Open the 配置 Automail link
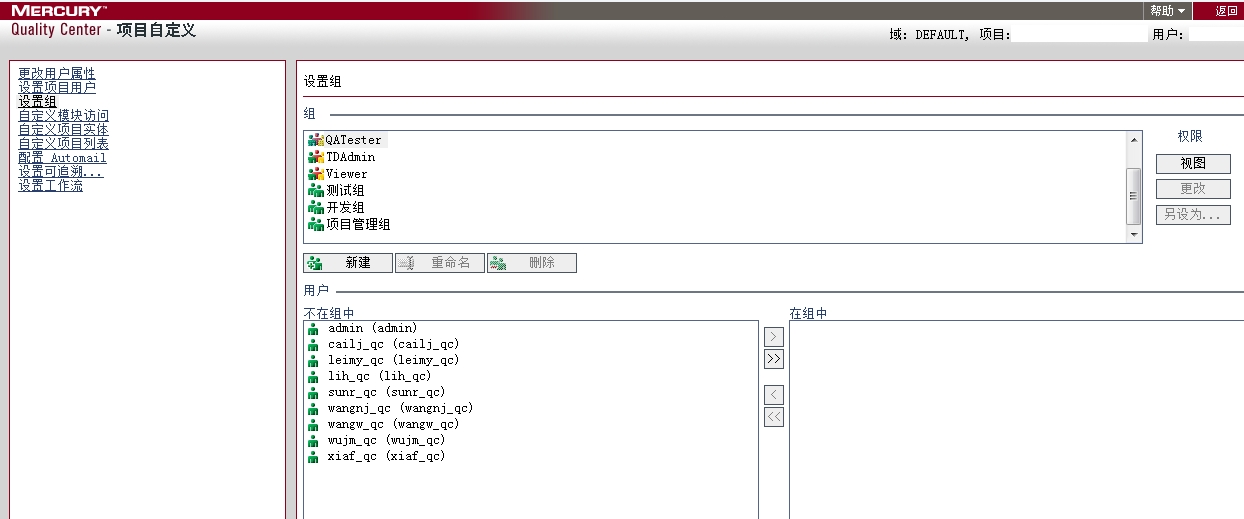 point(62,158)
